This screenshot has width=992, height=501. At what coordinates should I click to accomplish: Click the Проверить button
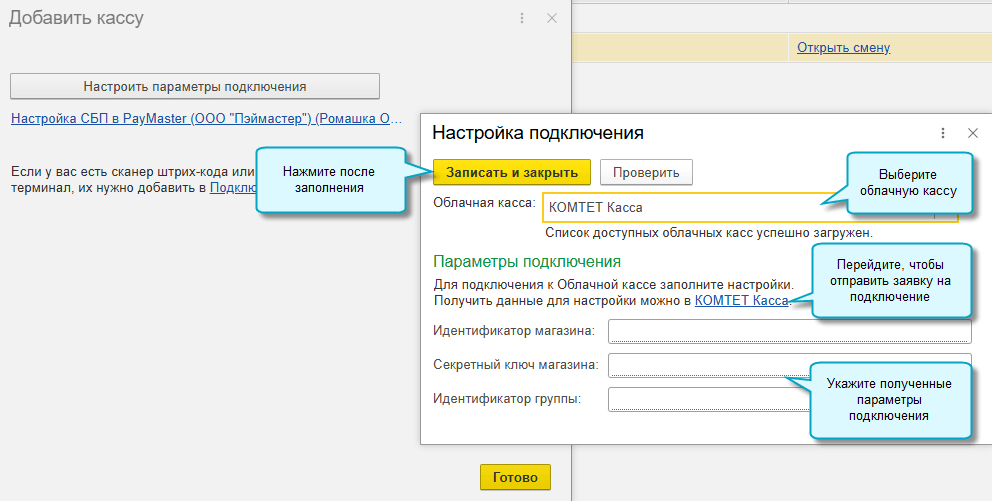(646, 172)
